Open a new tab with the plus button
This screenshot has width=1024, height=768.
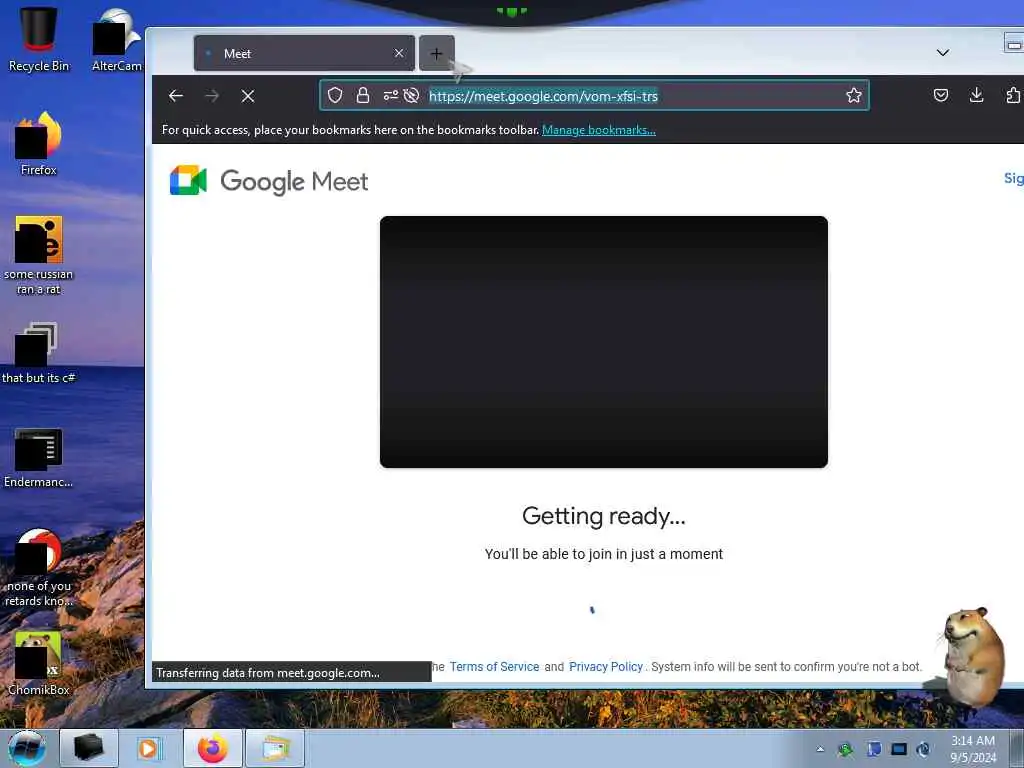436,54
